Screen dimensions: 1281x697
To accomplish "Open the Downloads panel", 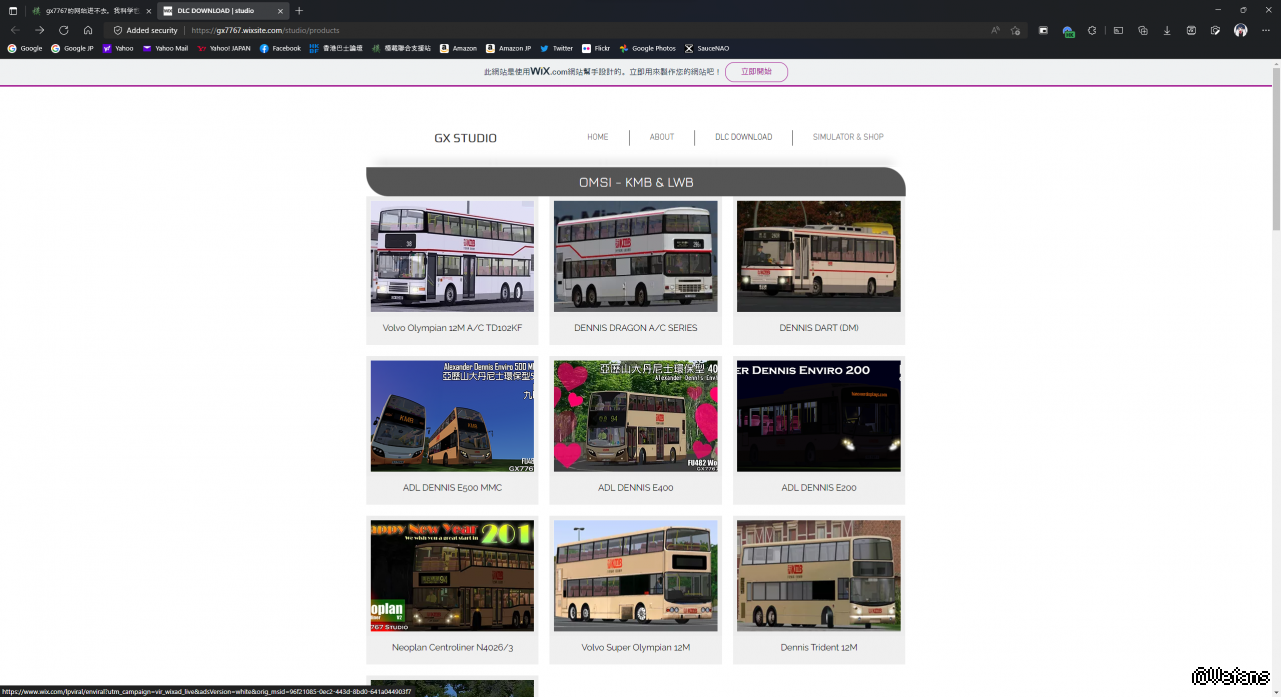I will [1167, 30].
